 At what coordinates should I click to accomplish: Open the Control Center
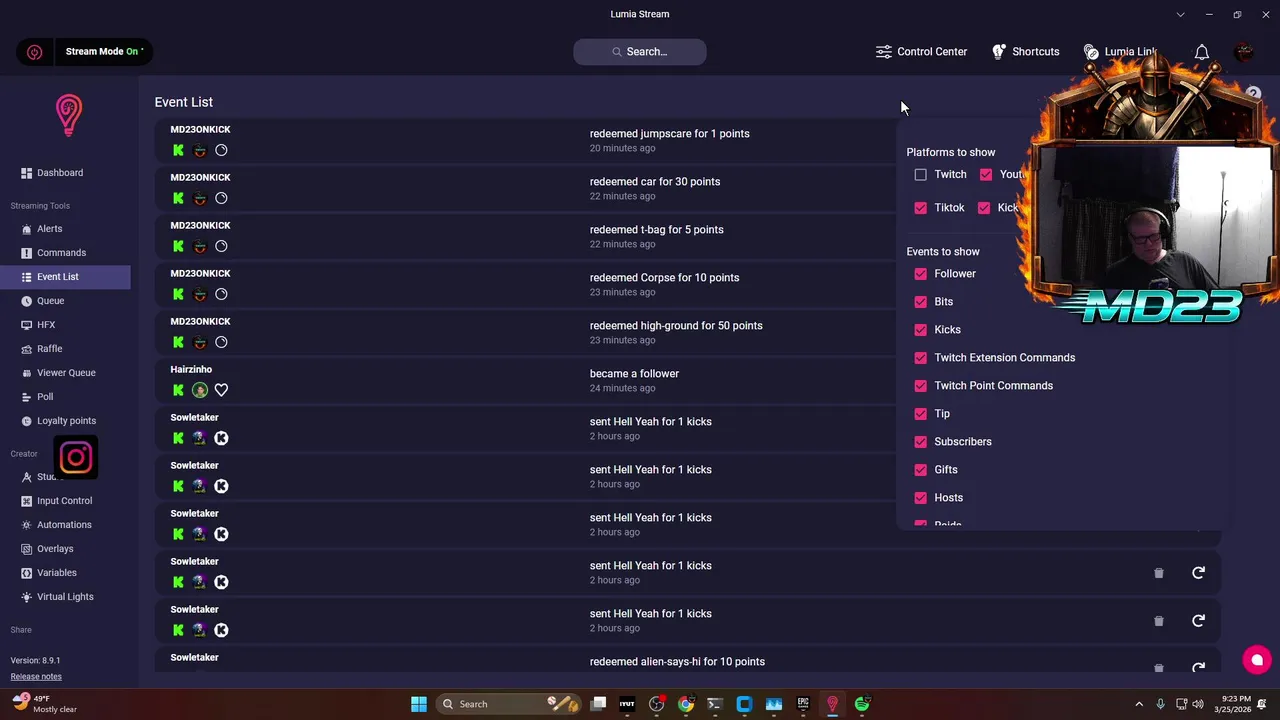921,52
